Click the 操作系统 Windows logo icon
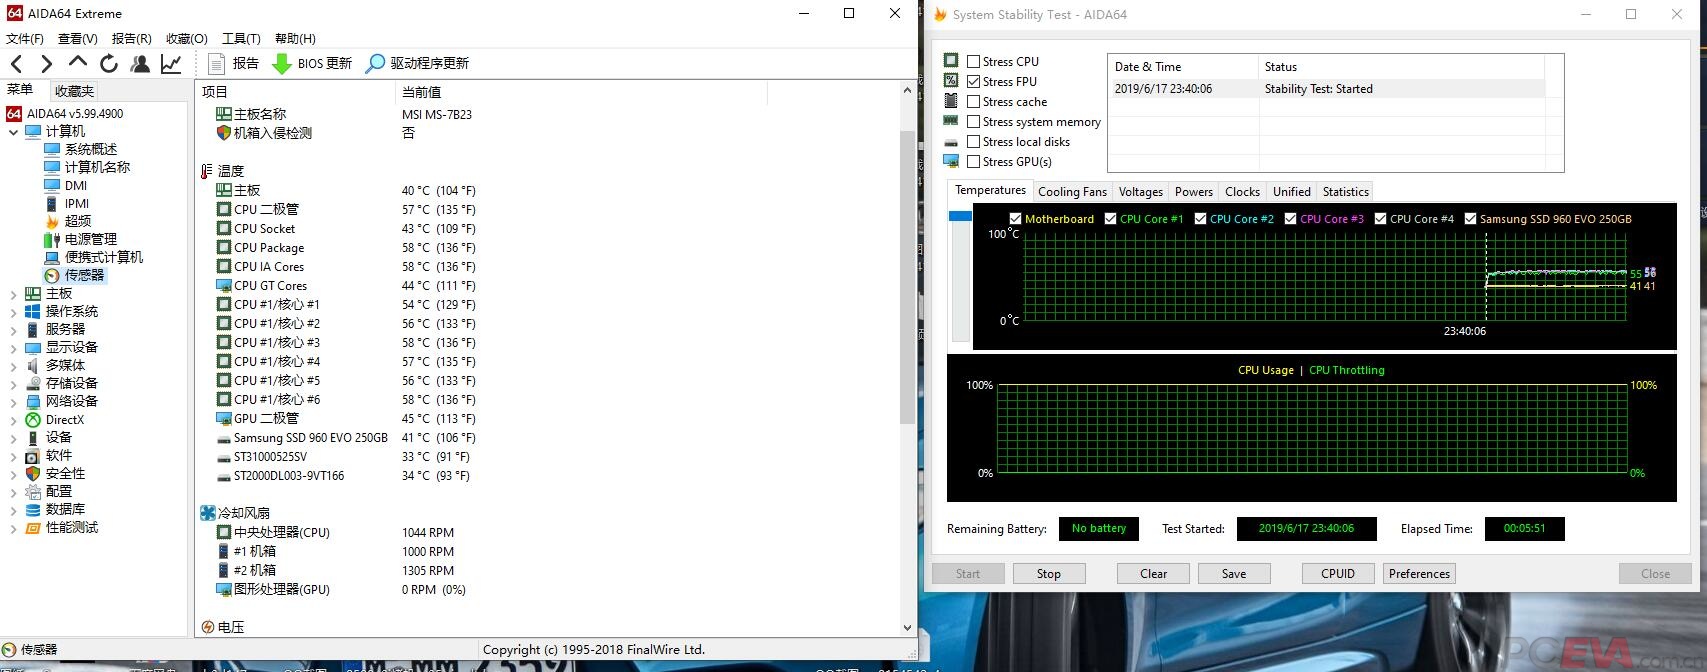This screenshot has height=672, width=1707. [x=33, y=311]
